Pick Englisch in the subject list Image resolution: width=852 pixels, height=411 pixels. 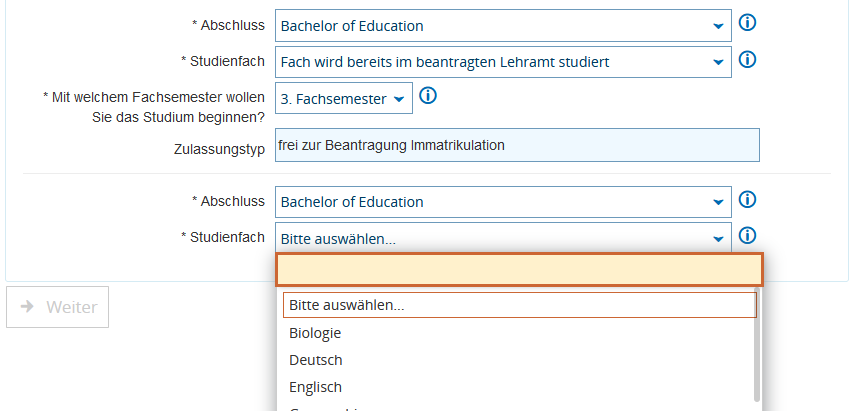coord(316,387)
